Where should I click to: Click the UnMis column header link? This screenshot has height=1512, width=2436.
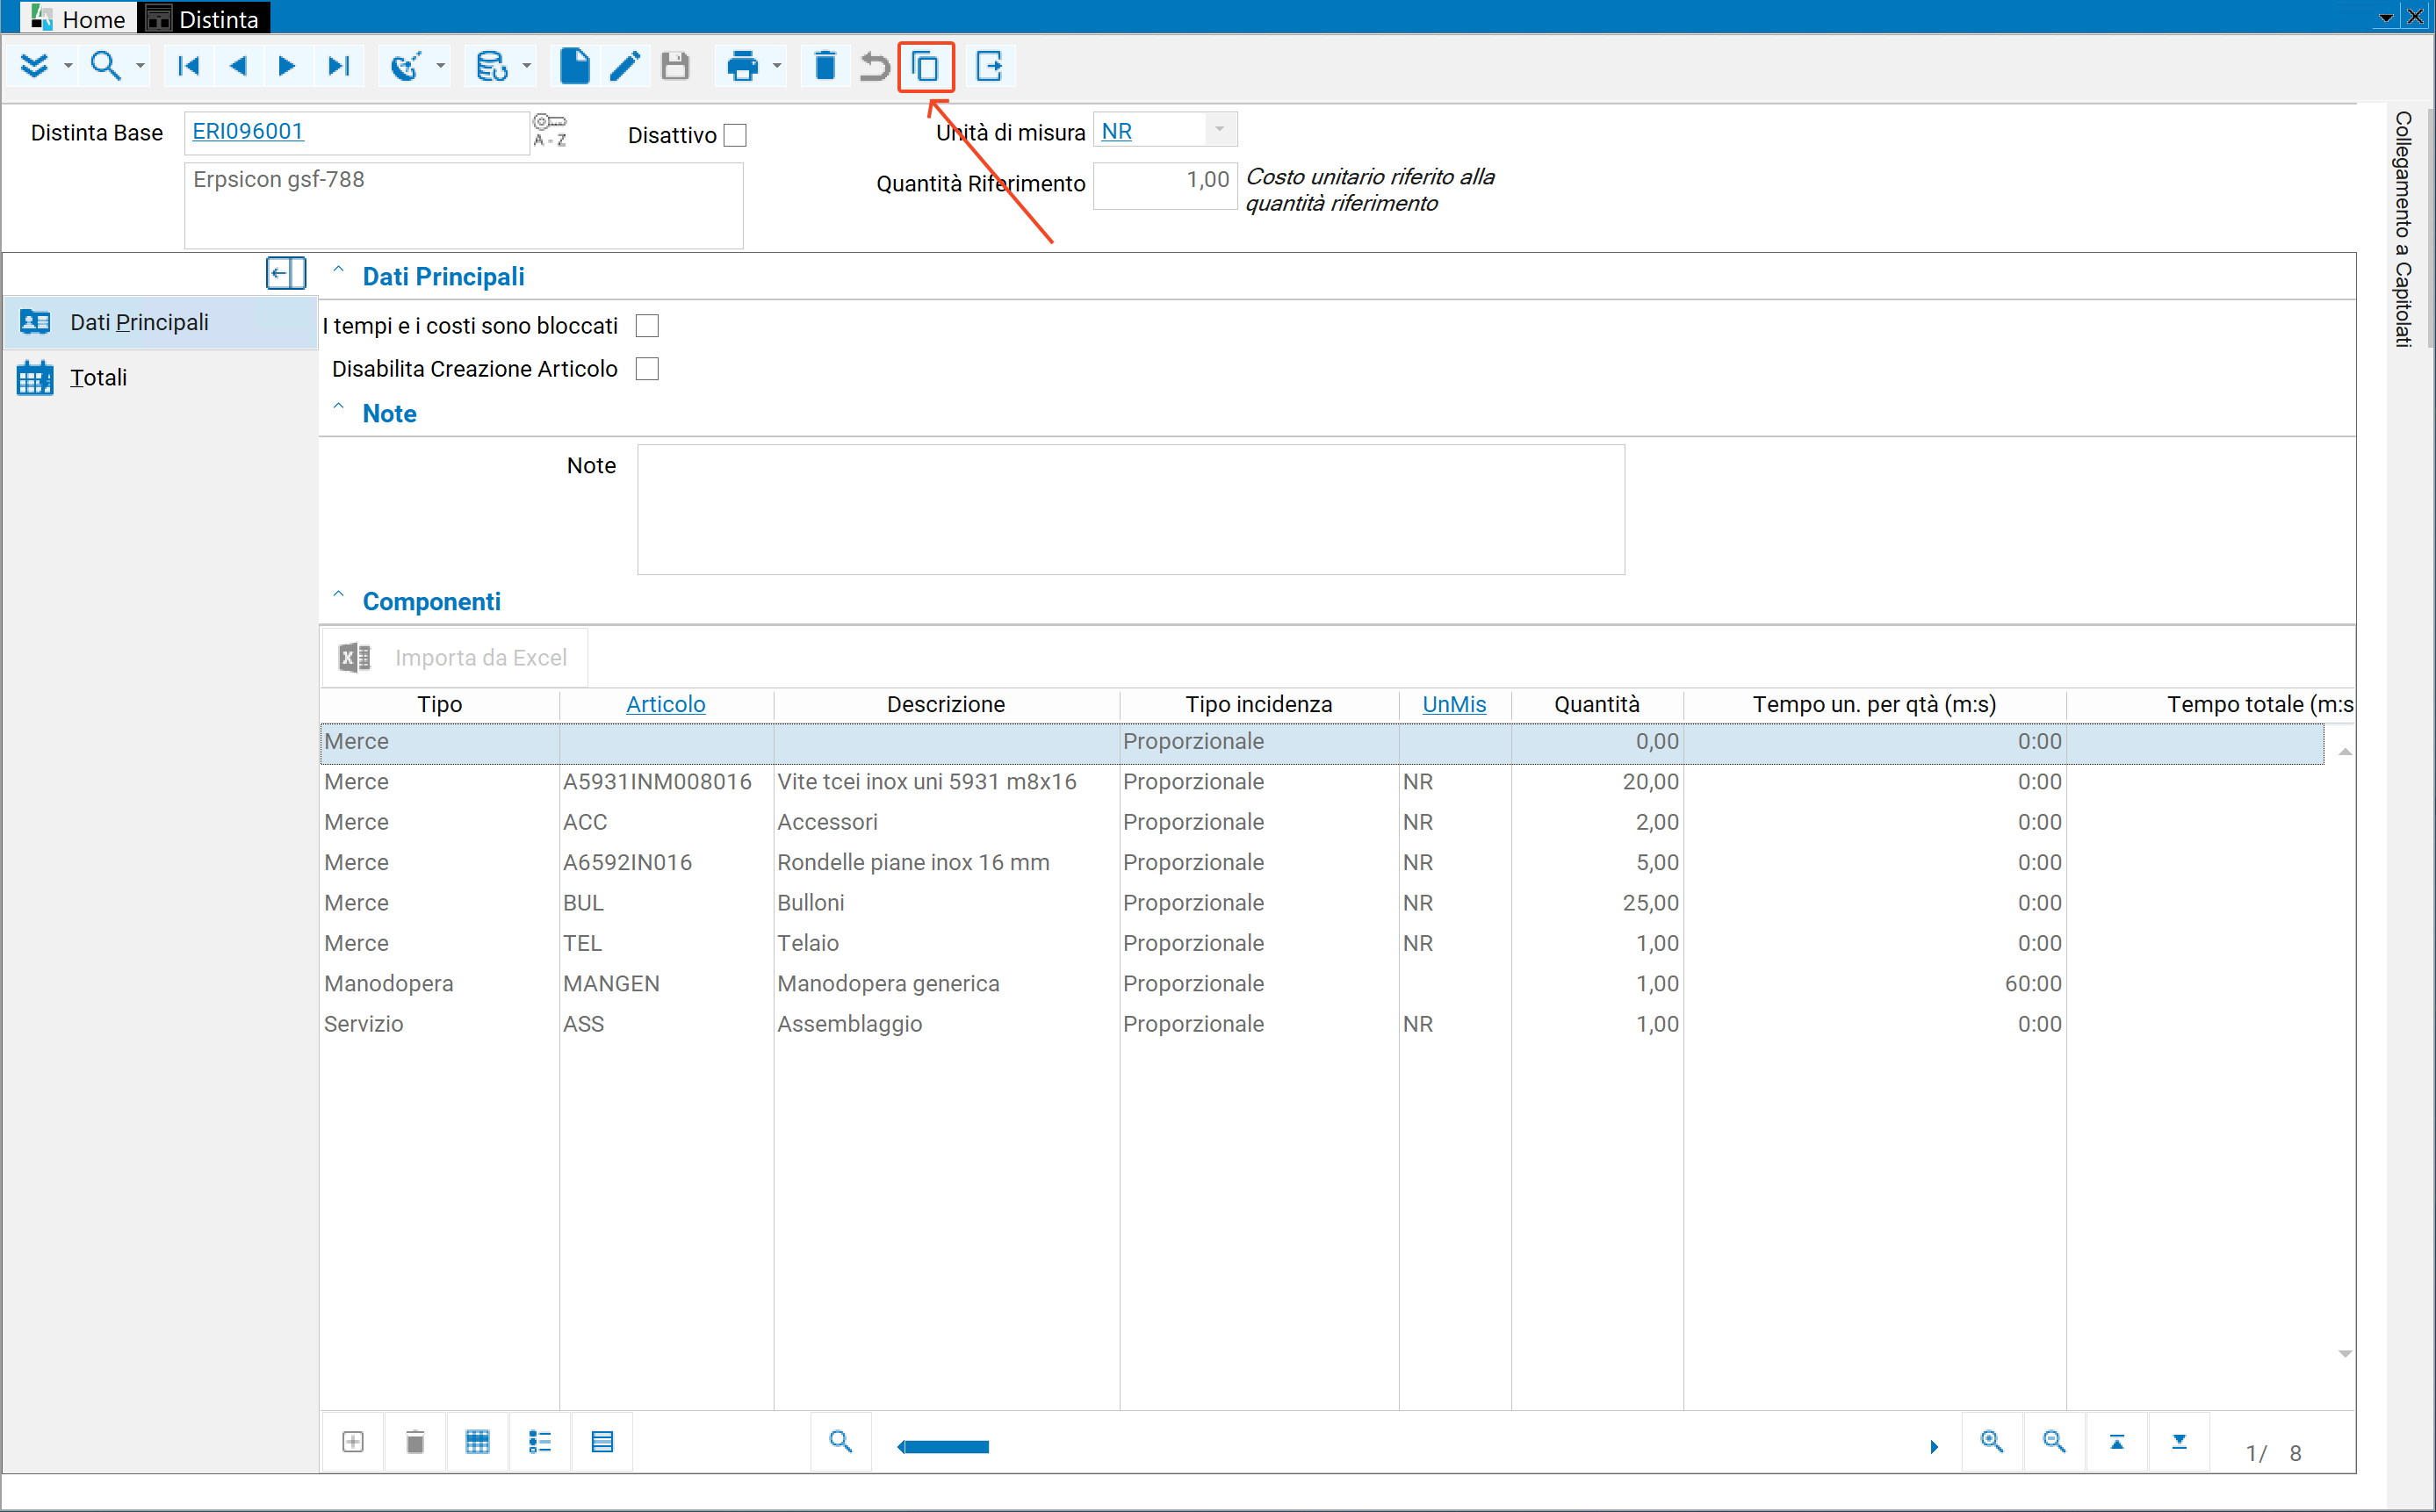(1454, 704)
